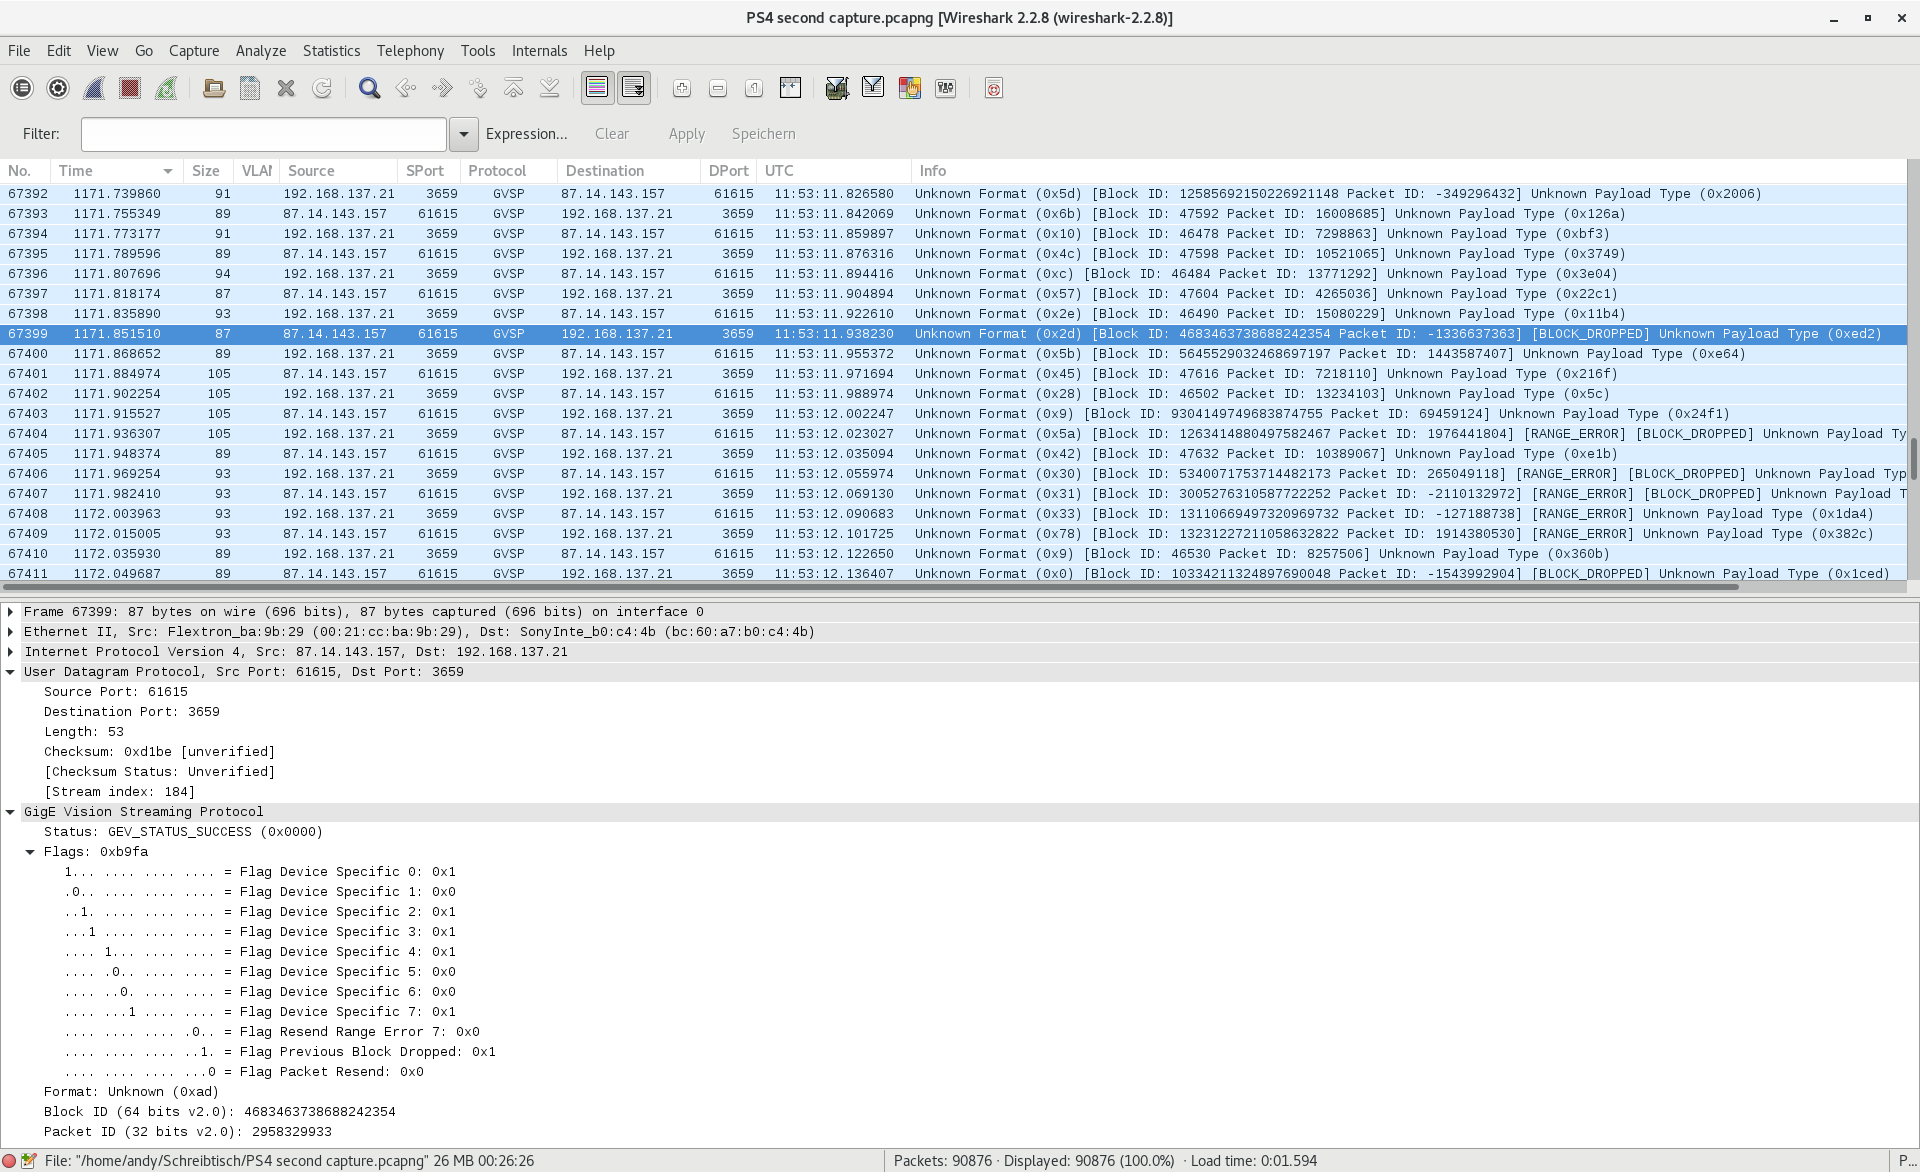Click the packet capture stop icon
The image size is (1920, 1172).
point(129,88)
